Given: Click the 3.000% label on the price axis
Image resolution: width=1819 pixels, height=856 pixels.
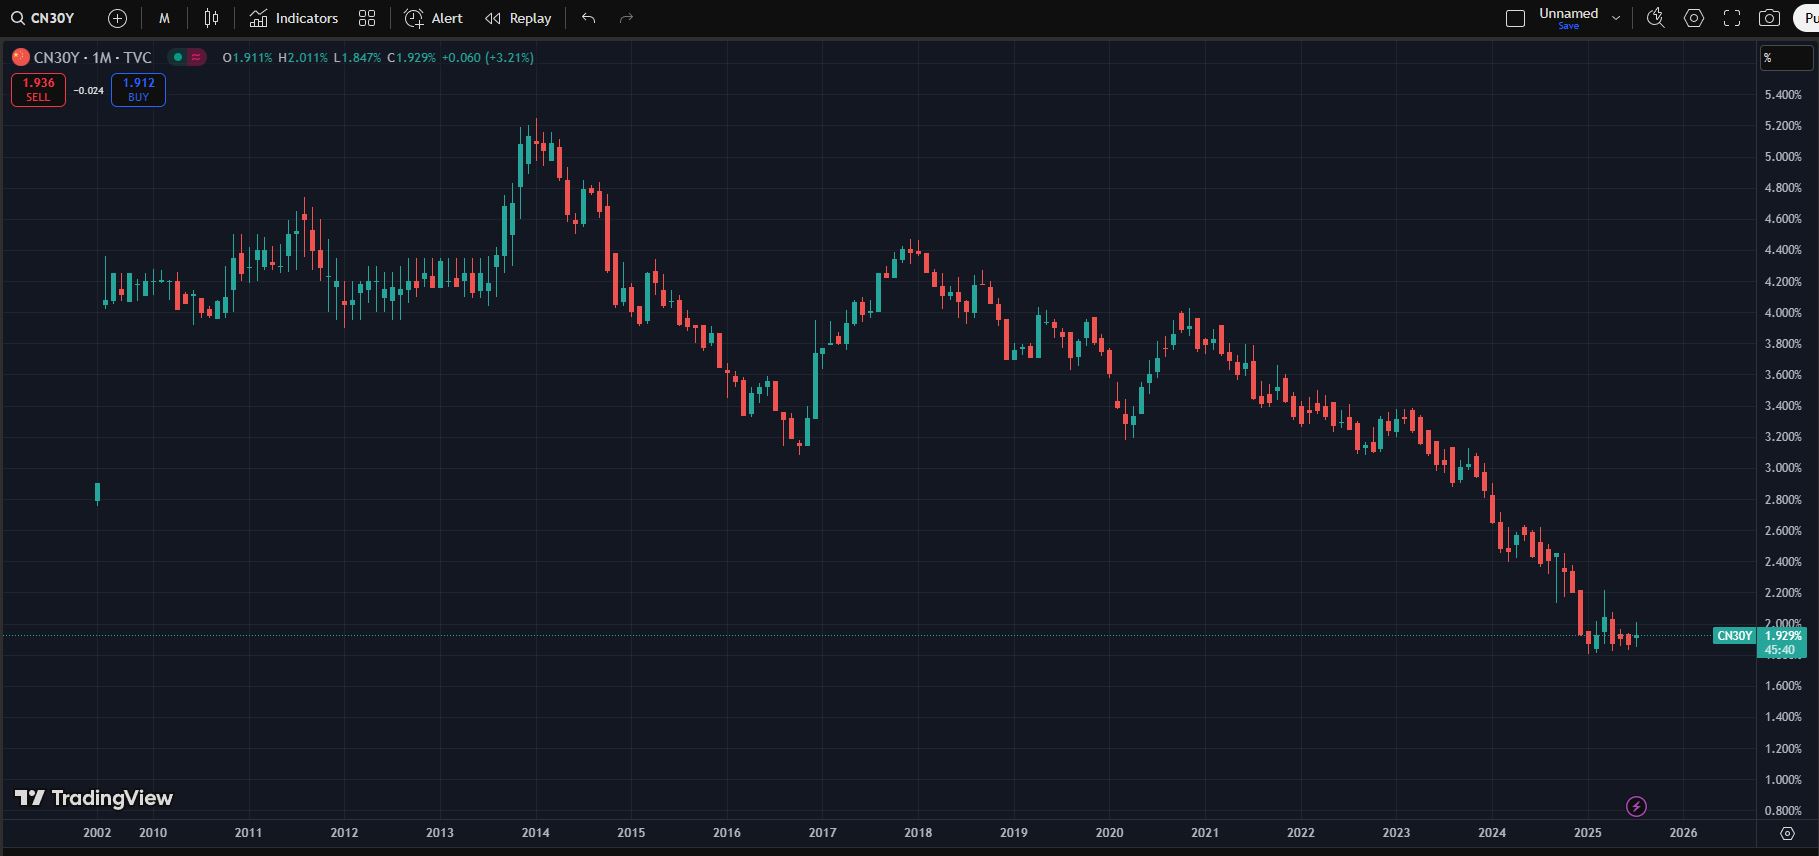Looking at the screenshot, I should pyautogui.click(x=1783, y=468).
